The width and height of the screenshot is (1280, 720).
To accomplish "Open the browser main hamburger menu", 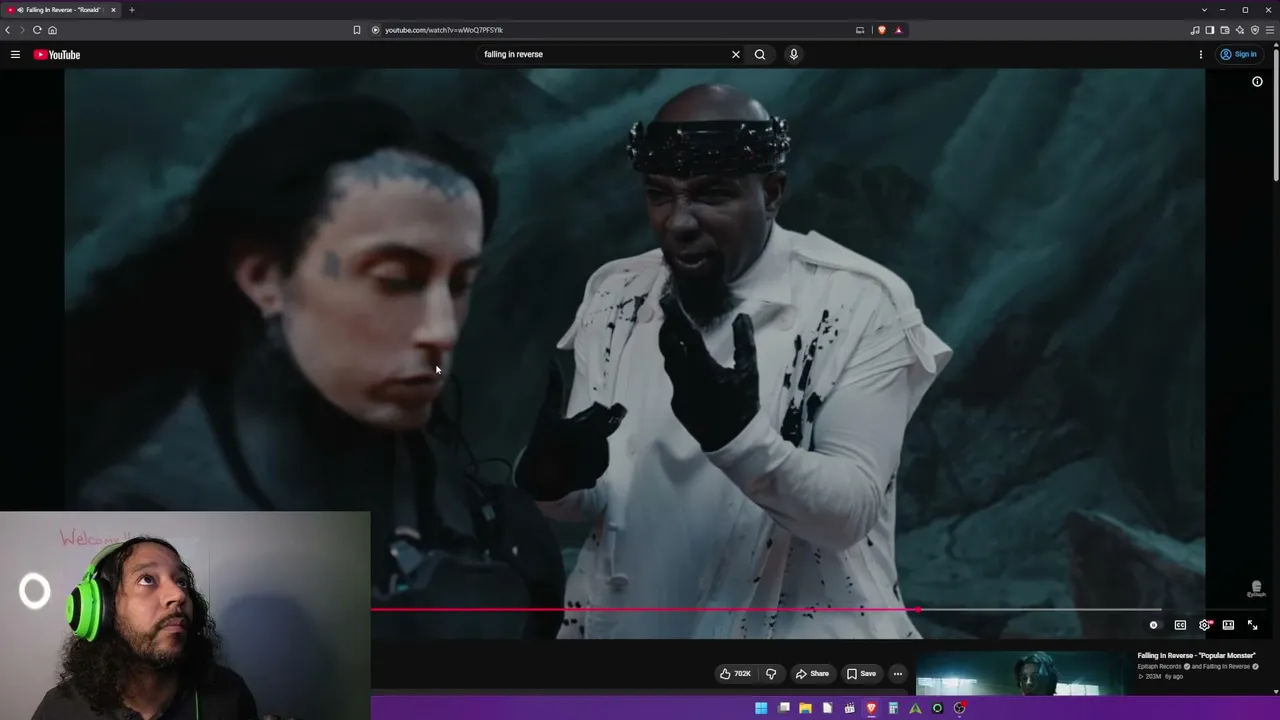I will pos(1270,30).
